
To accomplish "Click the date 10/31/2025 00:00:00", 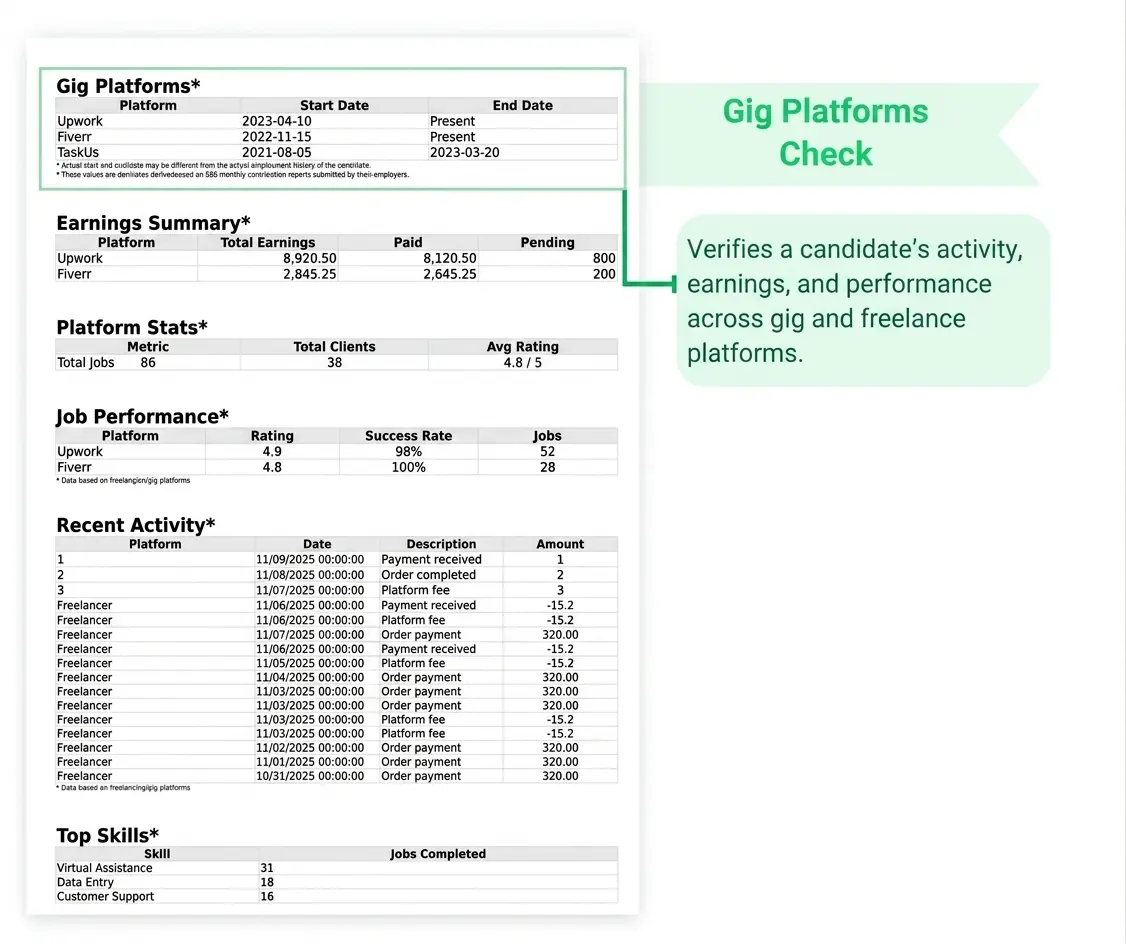I will (x=310, y=775).
